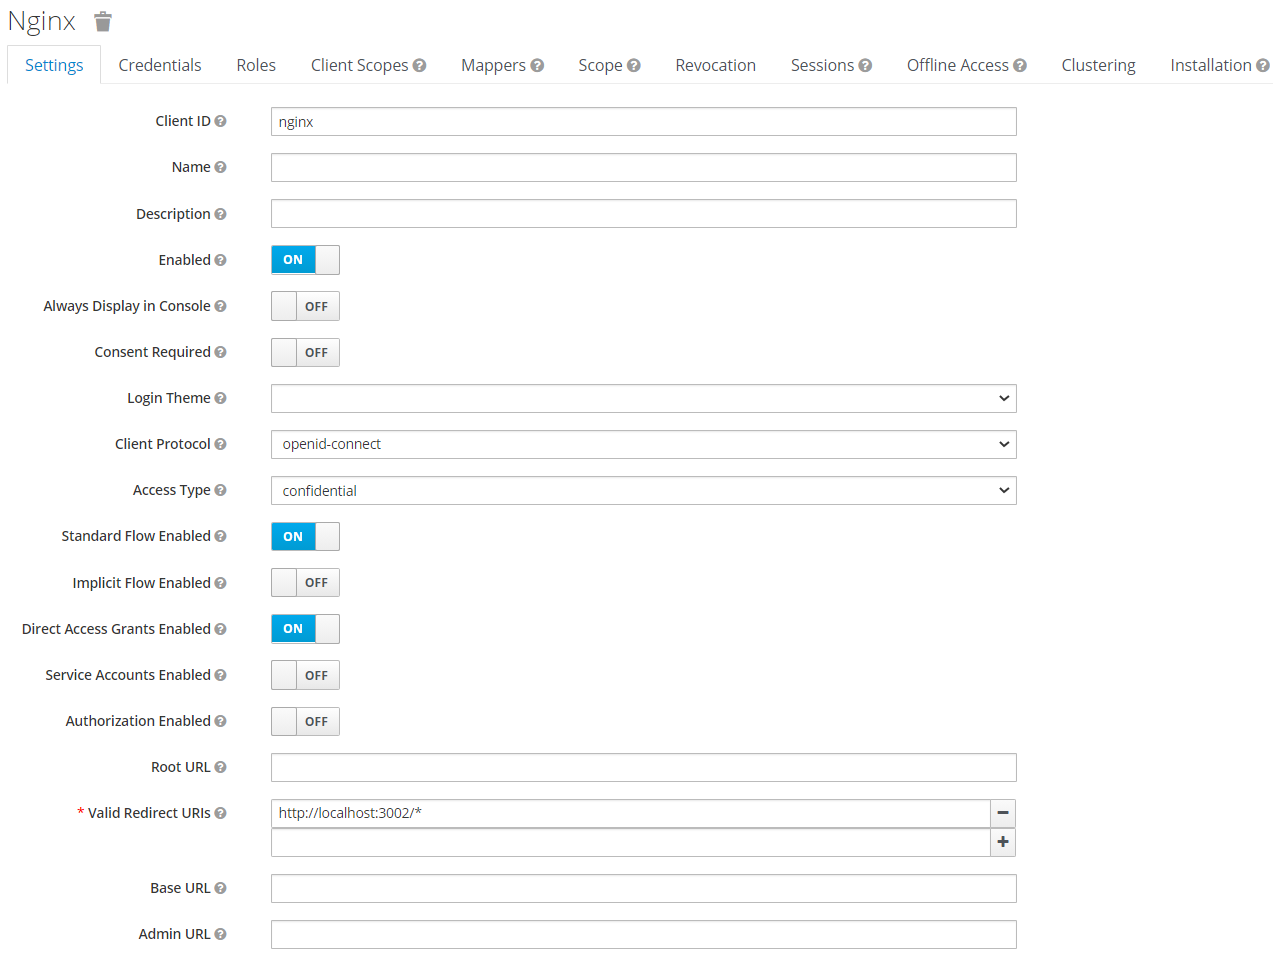Turn on Always Display in Console
1273x957 pixels.
click(305, 306)
